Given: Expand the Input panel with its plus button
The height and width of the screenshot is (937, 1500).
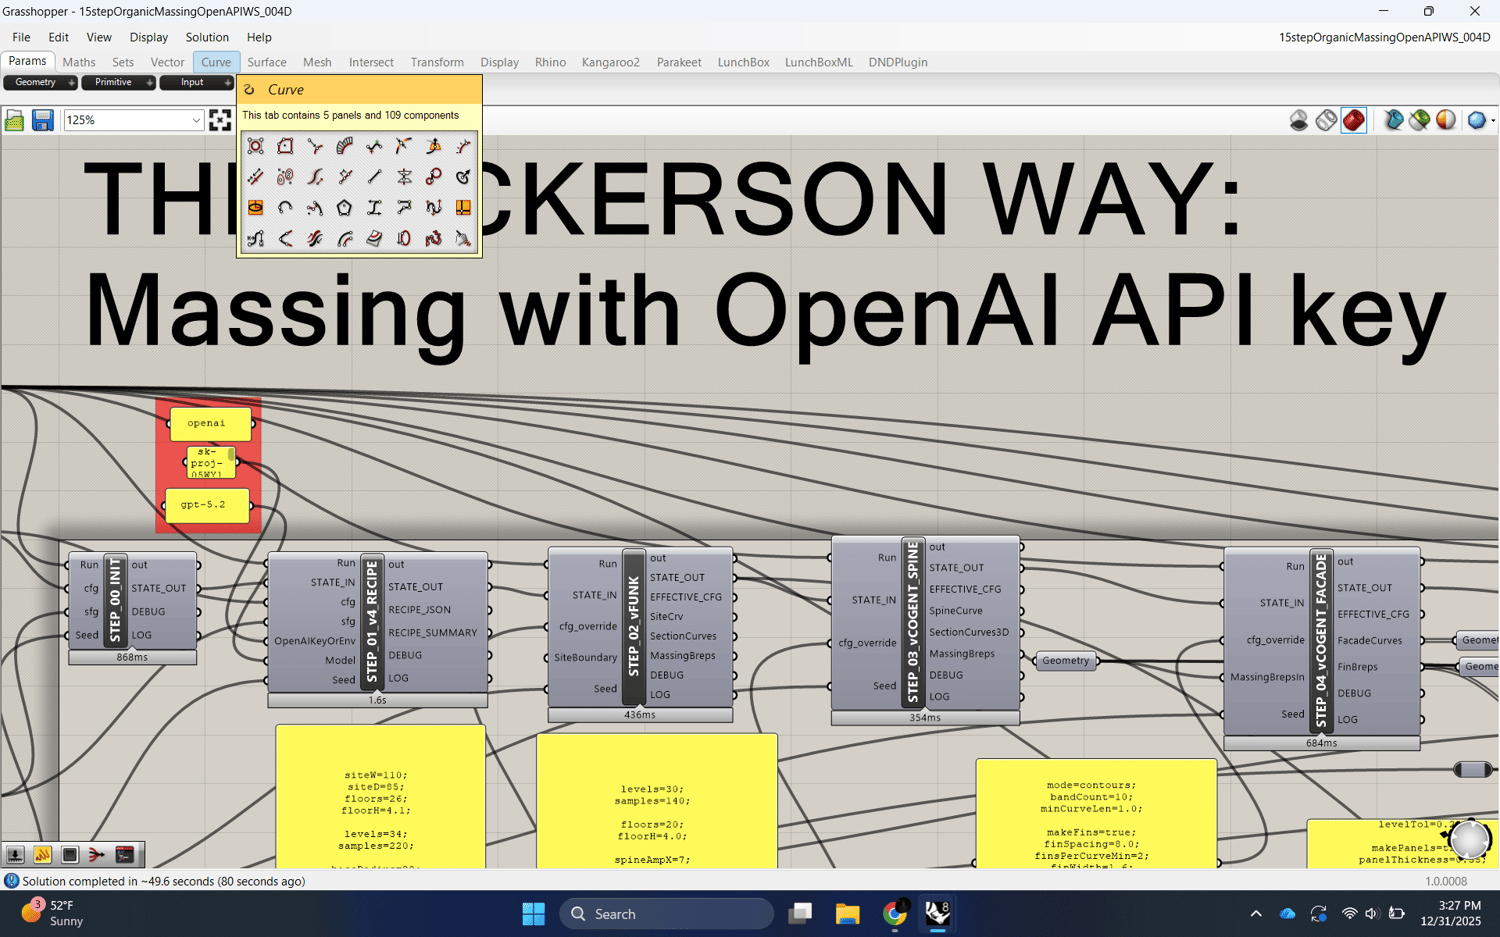Looking at the screenshot, I should (227, 83).
